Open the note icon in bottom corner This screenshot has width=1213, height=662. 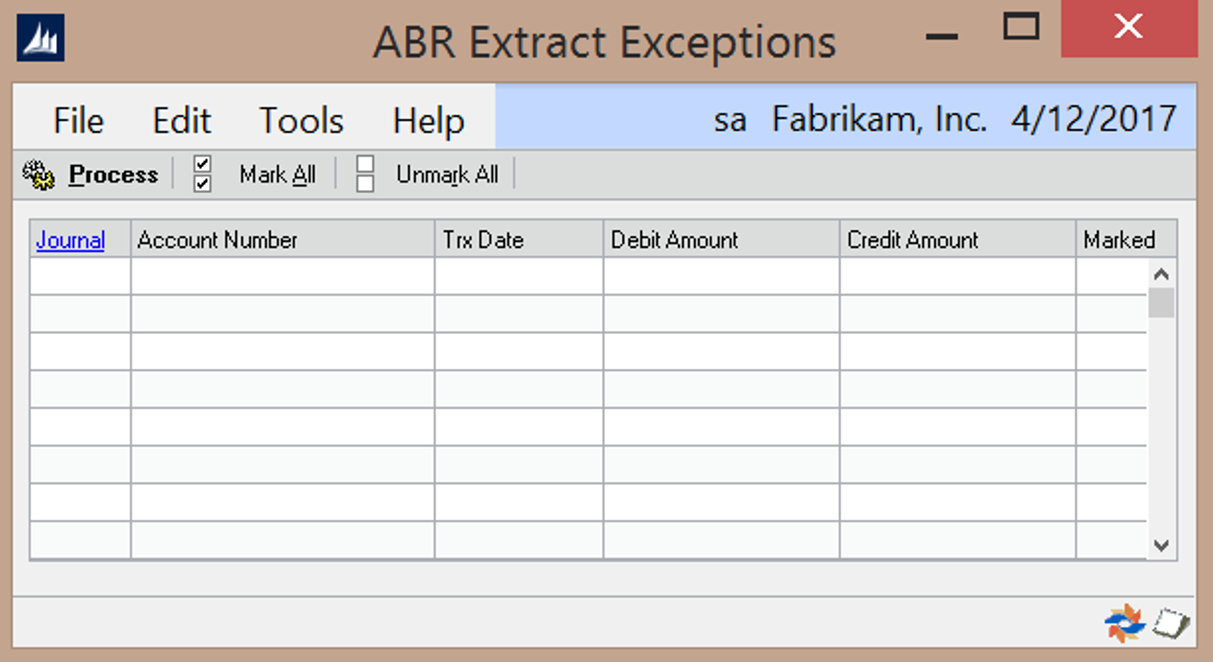1170,624
